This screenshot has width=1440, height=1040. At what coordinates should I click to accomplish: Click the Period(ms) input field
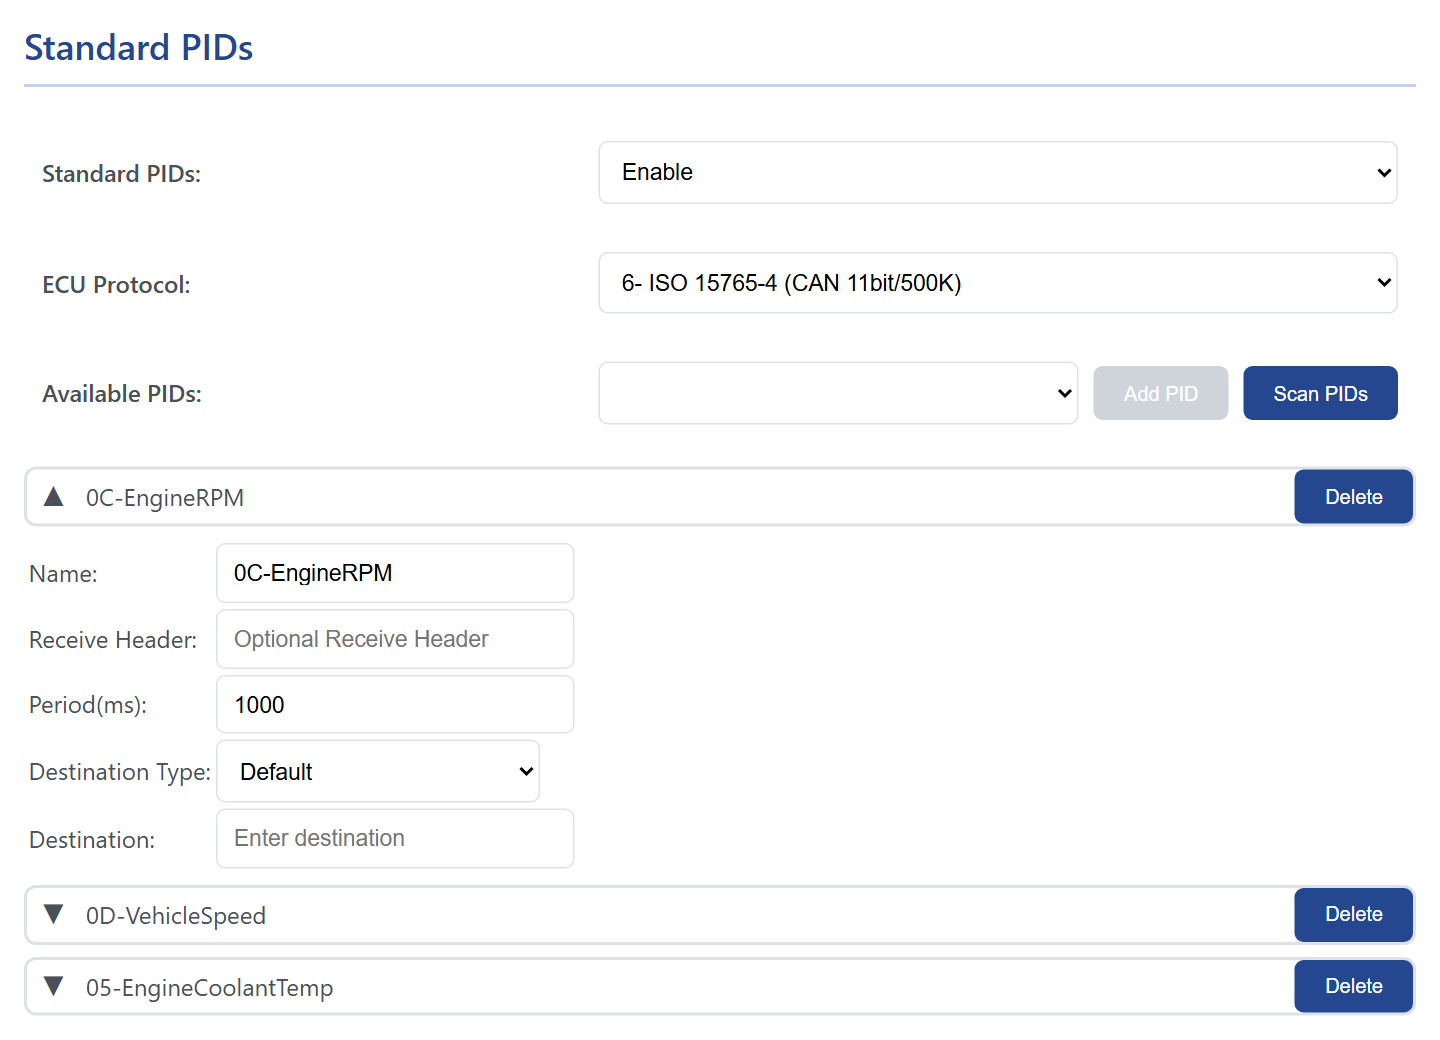395,705
